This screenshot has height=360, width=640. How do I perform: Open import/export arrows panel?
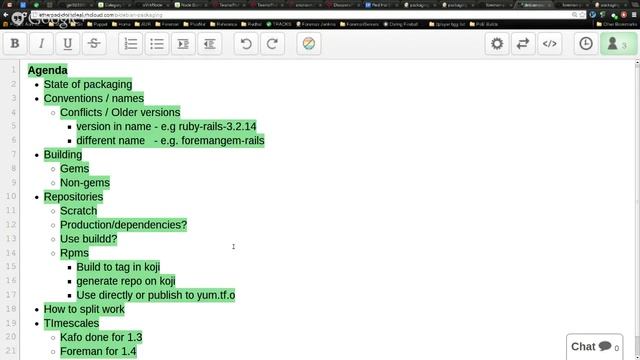point(523,44)
